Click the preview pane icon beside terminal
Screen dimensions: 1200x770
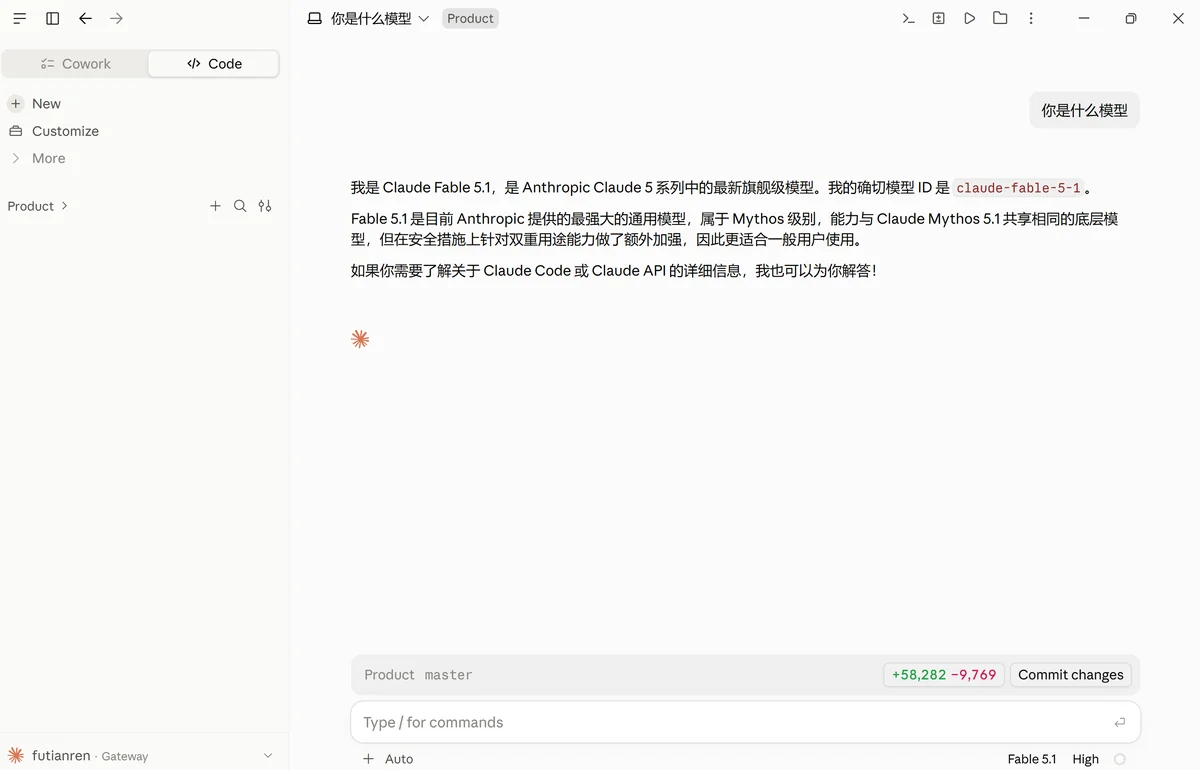[x=939, y=18]
